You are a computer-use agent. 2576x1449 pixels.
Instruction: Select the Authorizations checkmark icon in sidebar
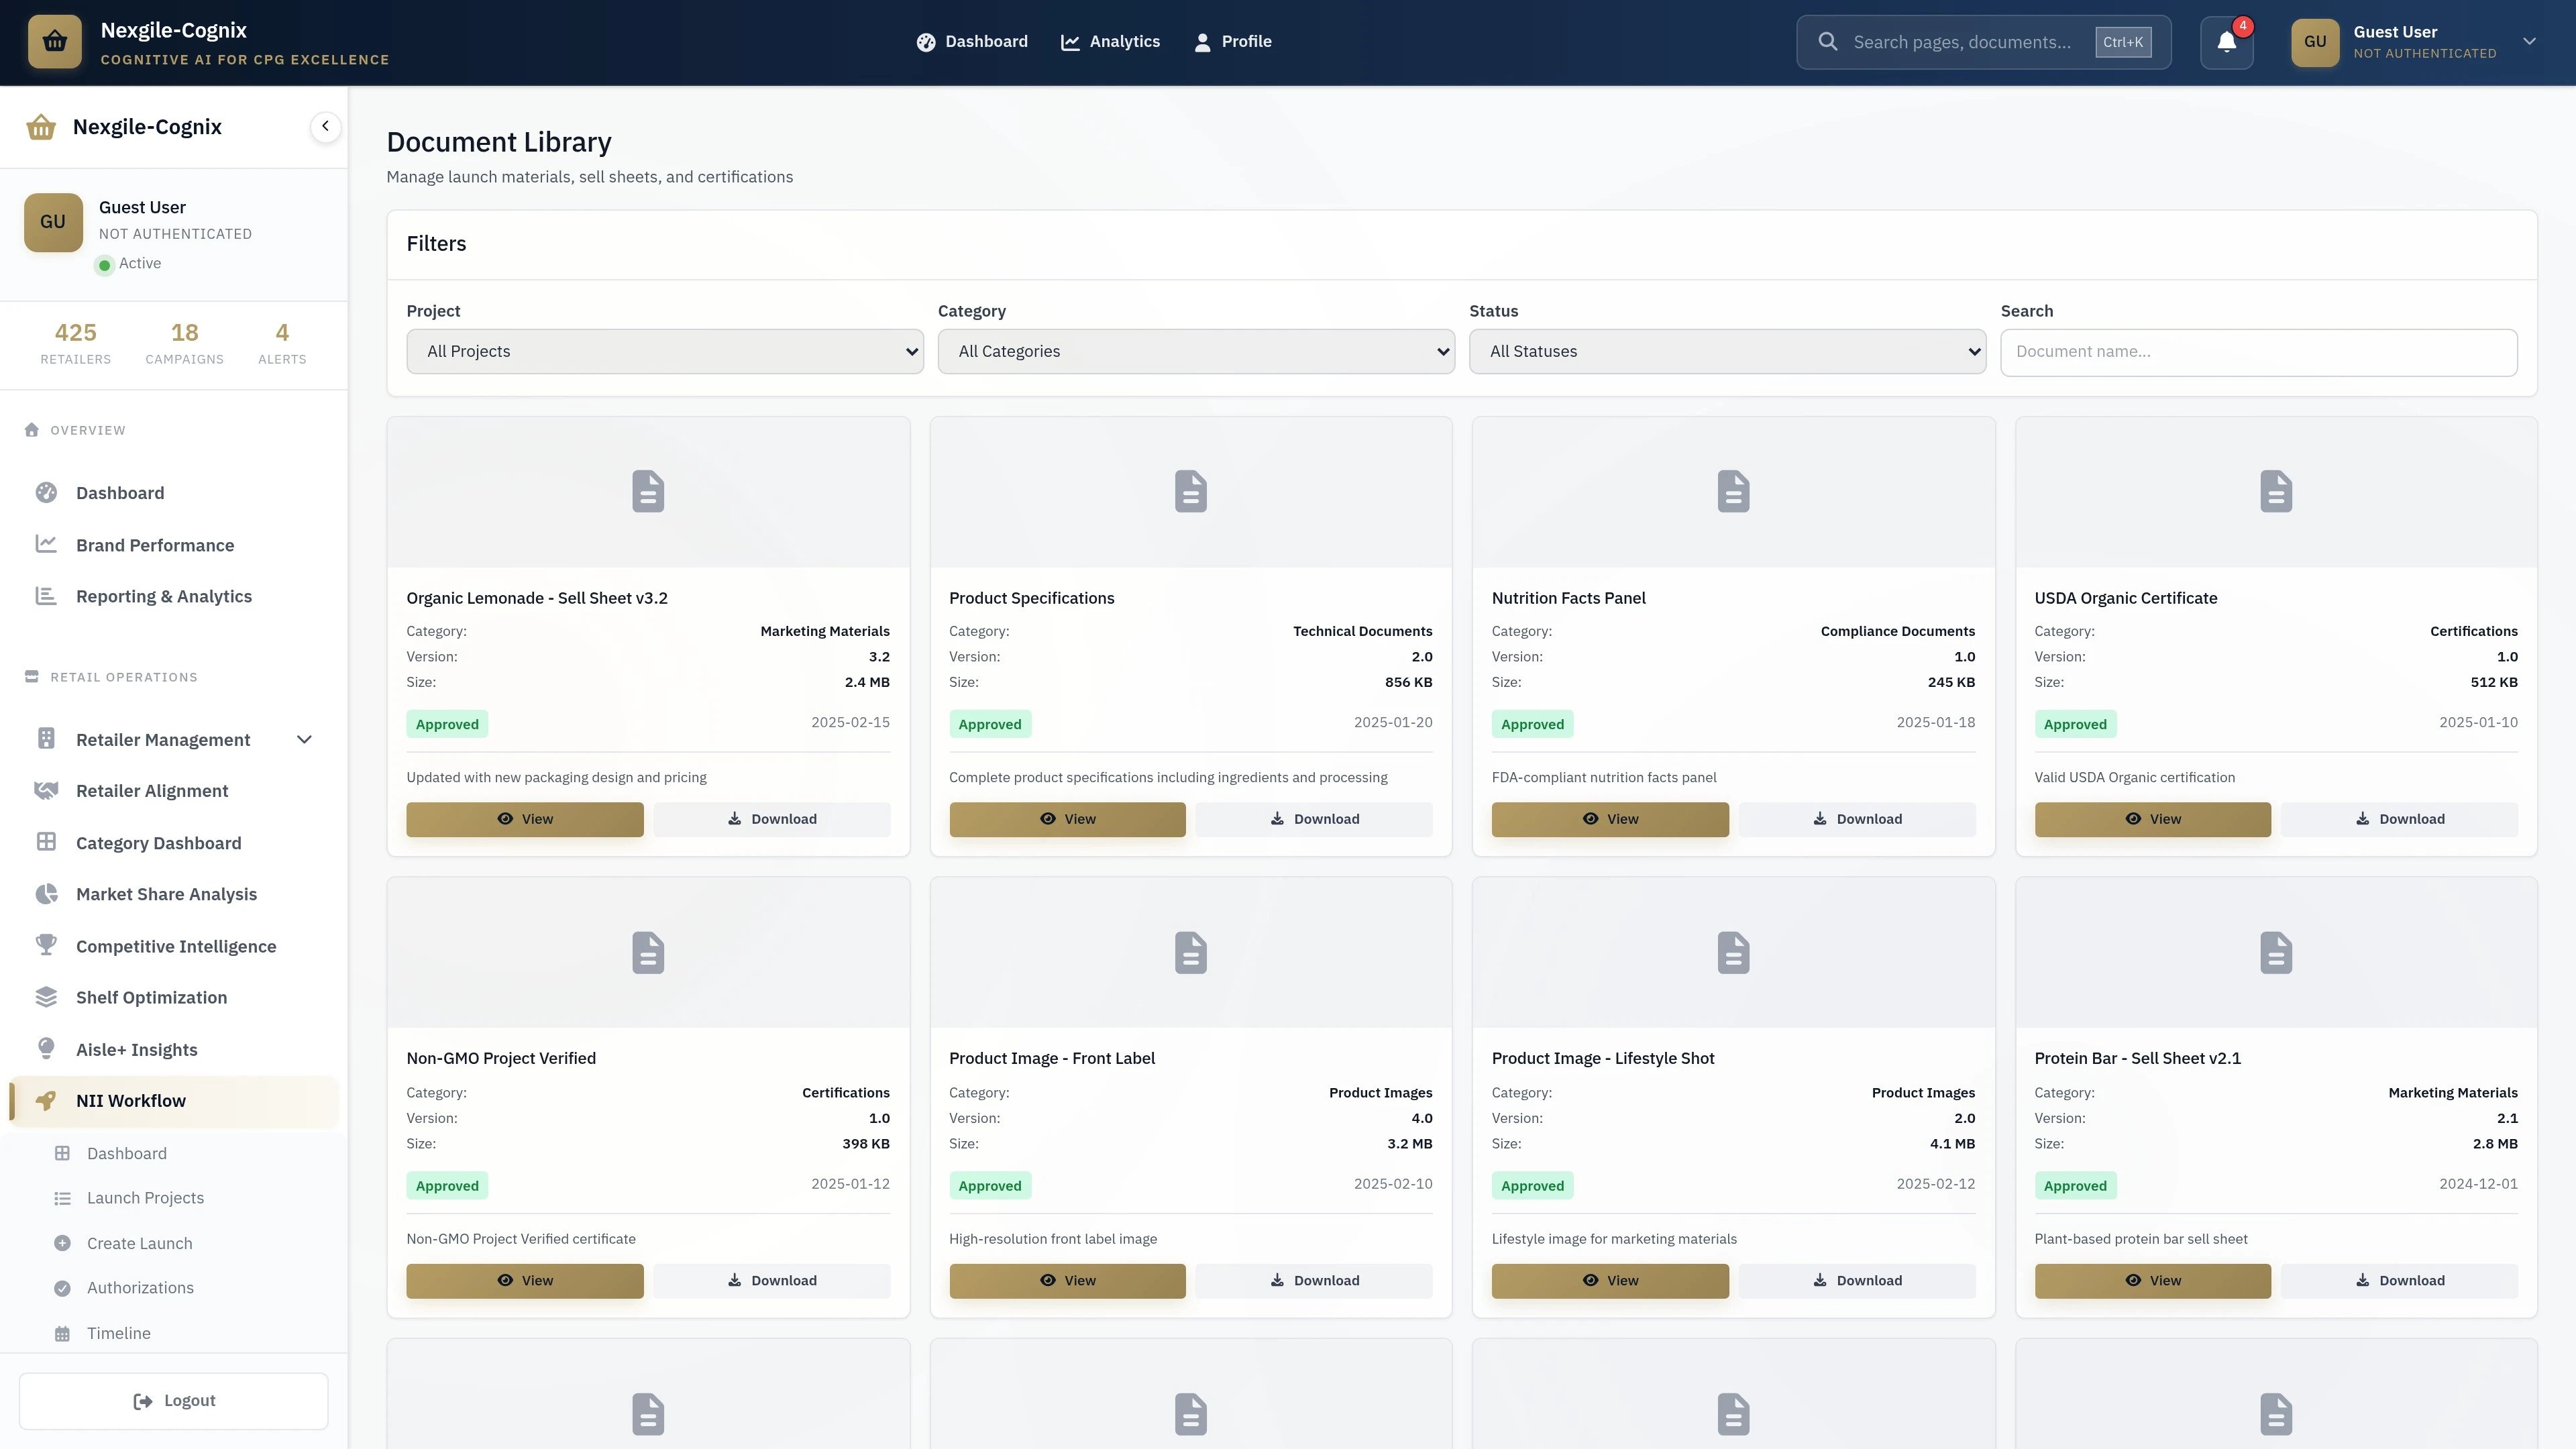click(62, 1287)
